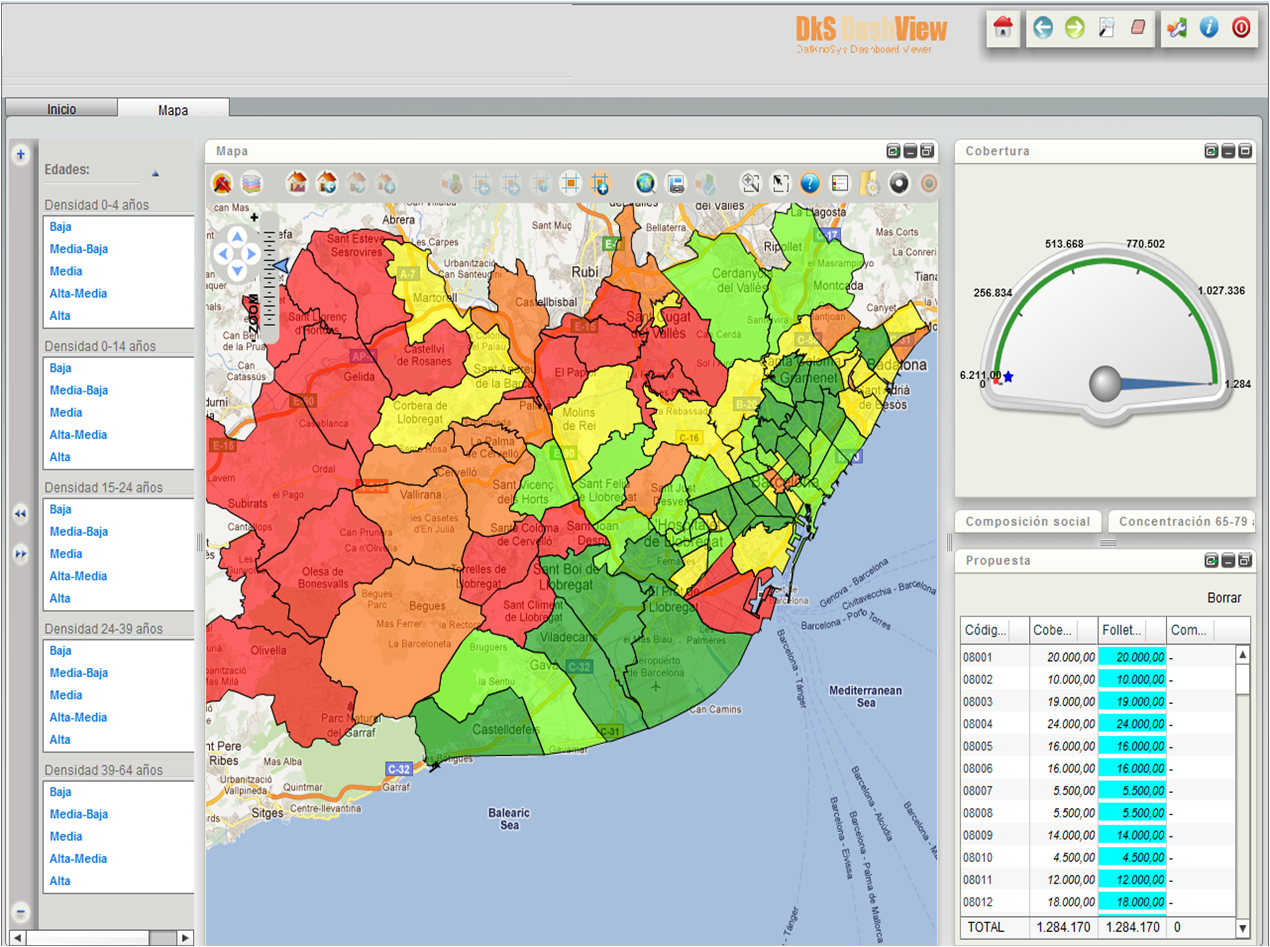Collapse the sidebar with the minus circle button
1270x947 pixels.
pyautogui.click(x=21, y=911)
